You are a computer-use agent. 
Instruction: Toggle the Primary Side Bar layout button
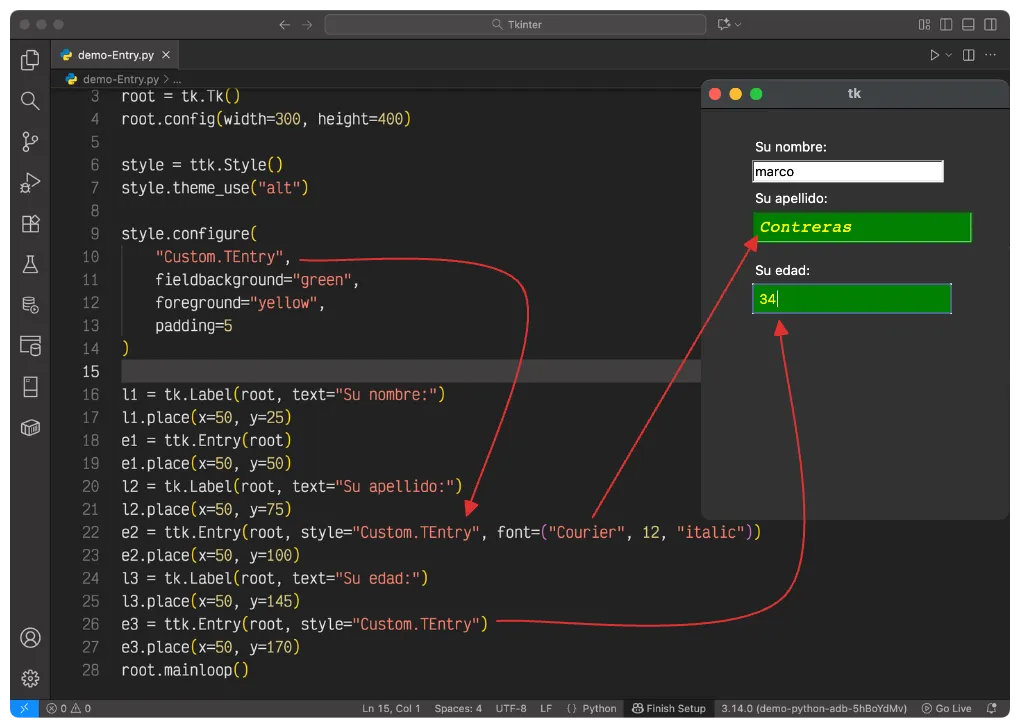click(x=946, y=24)
